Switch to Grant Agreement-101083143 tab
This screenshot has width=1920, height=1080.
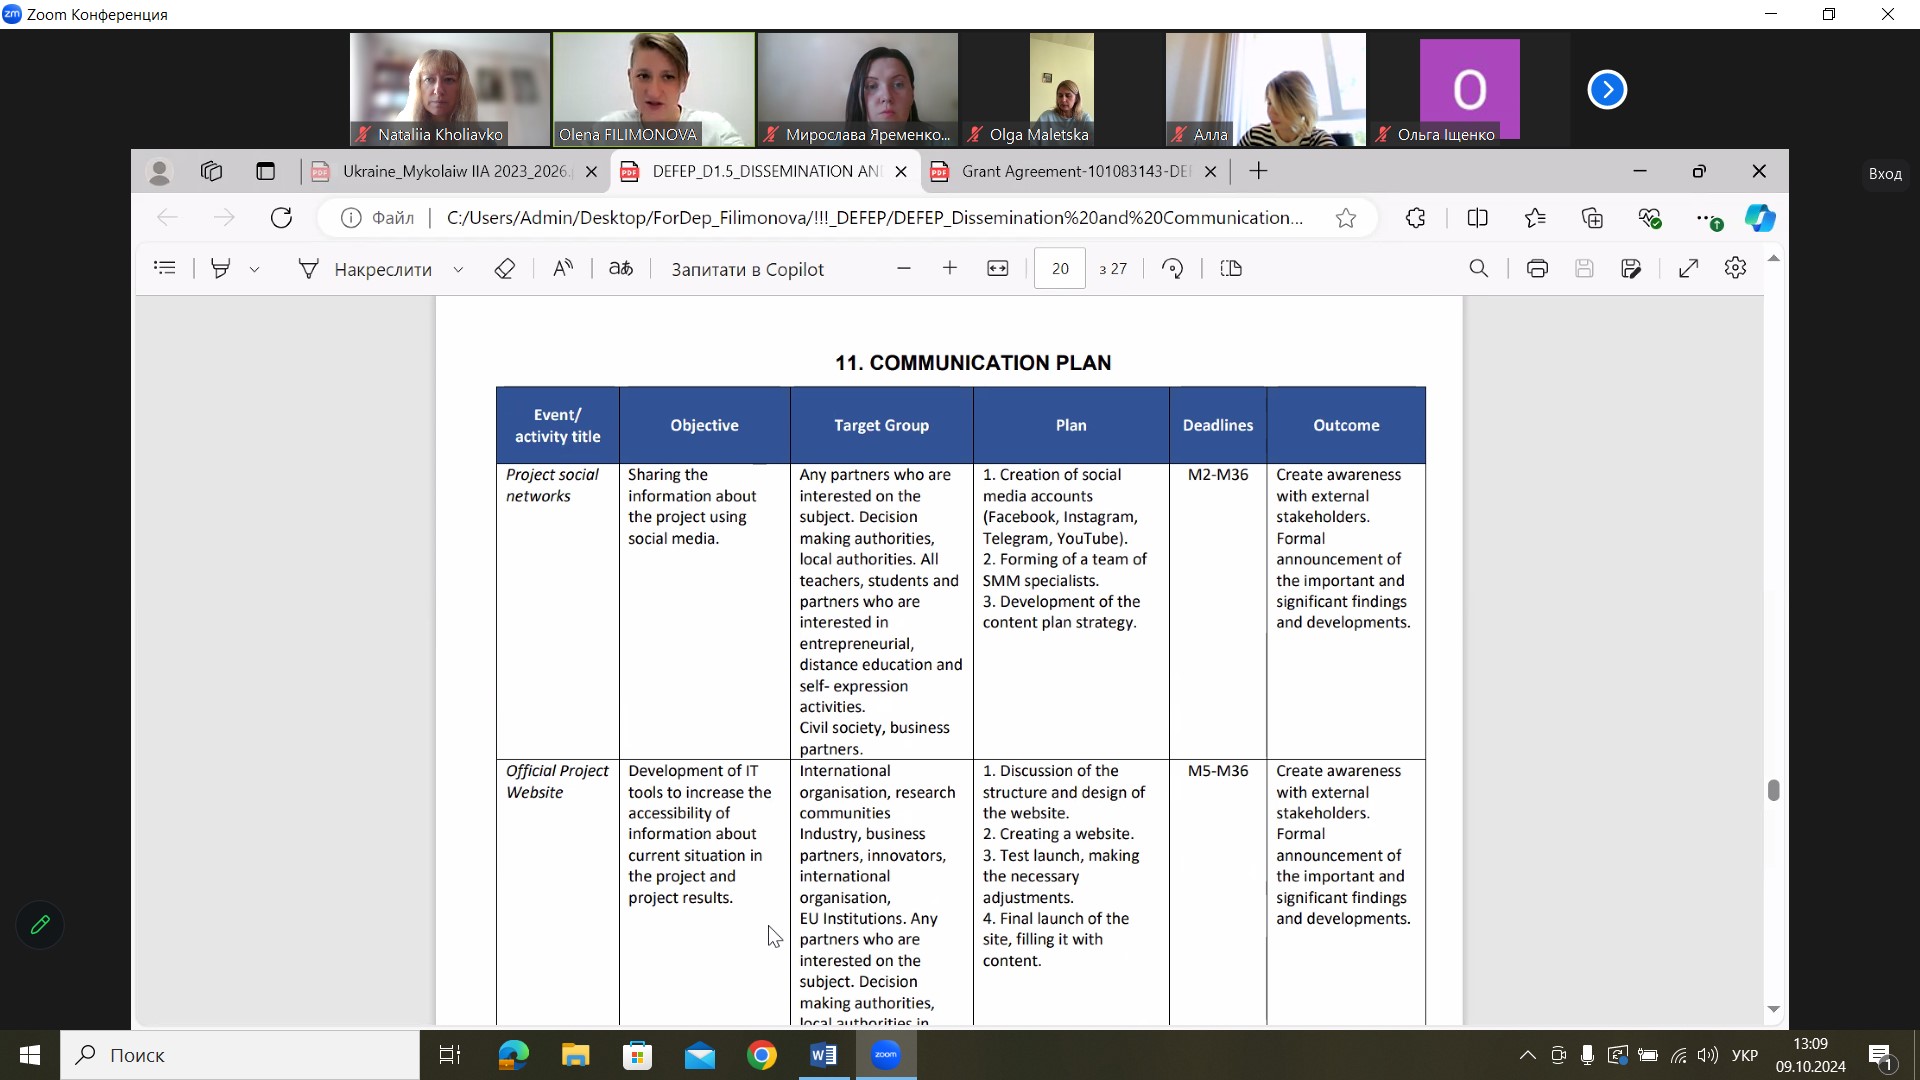[1075, 172]
